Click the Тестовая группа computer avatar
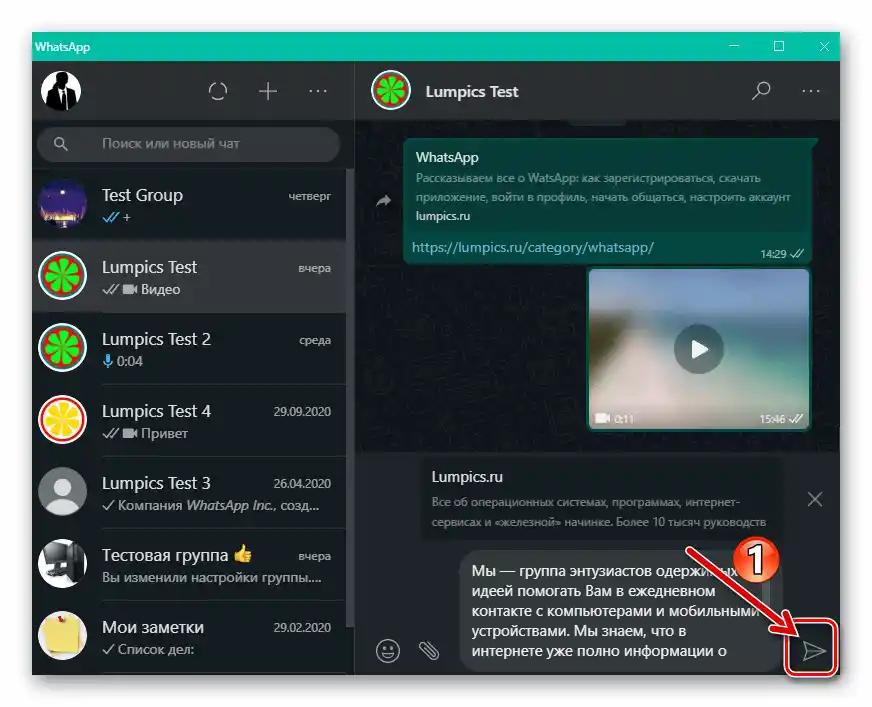The height and width of the screenshot is (707, 872). point(62,563)
